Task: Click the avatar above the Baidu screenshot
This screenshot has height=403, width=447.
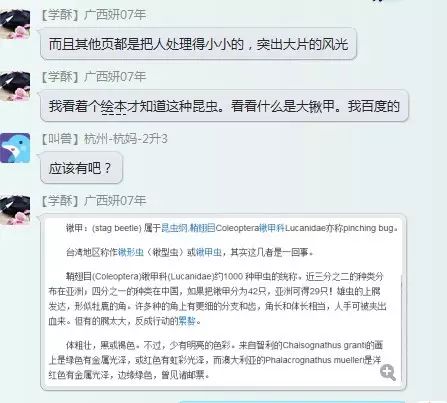Action: pos(15,210)
